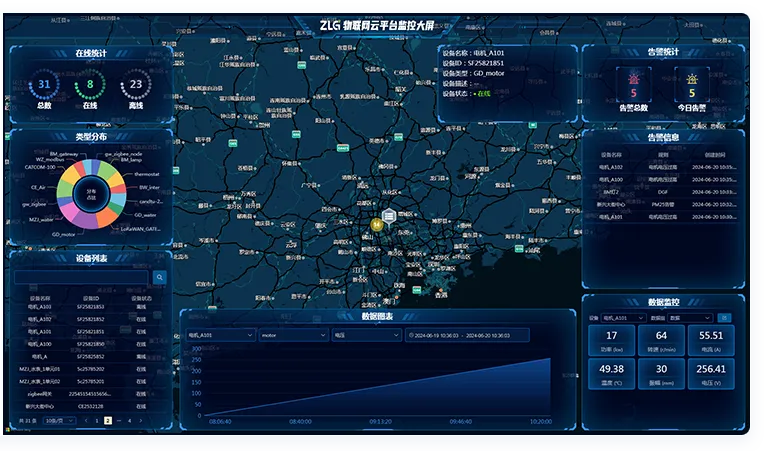The image size is (764, 451).
Task: Select page 2 in device list pagination
Action: 108,420
